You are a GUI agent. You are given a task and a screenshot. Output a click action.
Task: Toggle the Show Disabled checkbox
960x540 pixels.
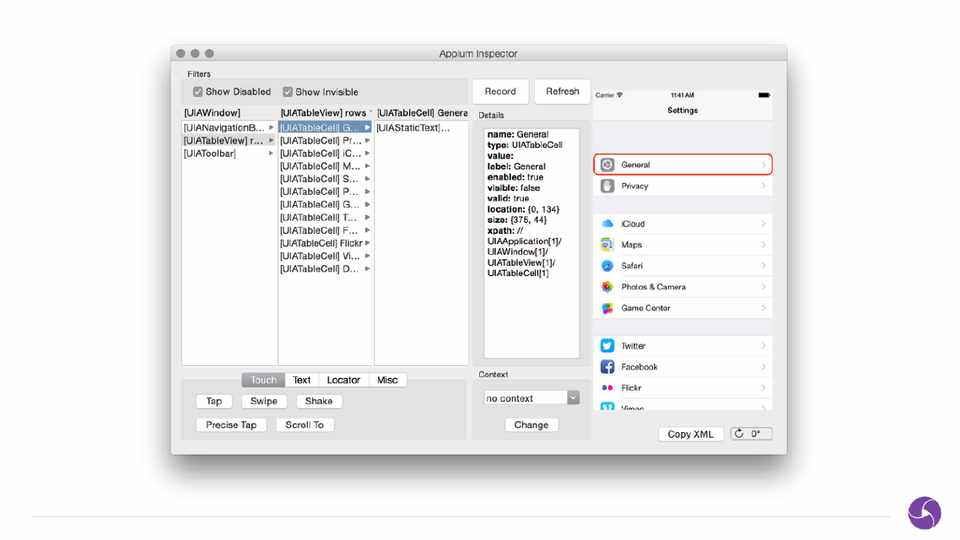(198, 92)
